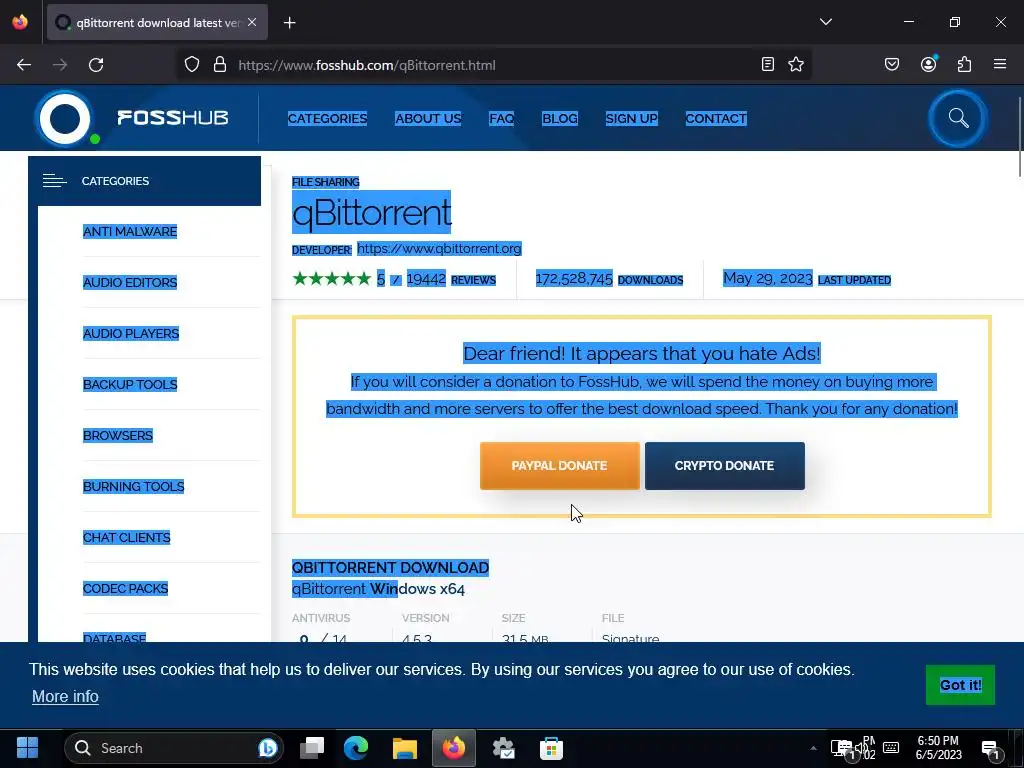Image resolution: width=1024 pixels, height=768 pixels.
Task: Select the Audio Editors category
Action: 130,282
